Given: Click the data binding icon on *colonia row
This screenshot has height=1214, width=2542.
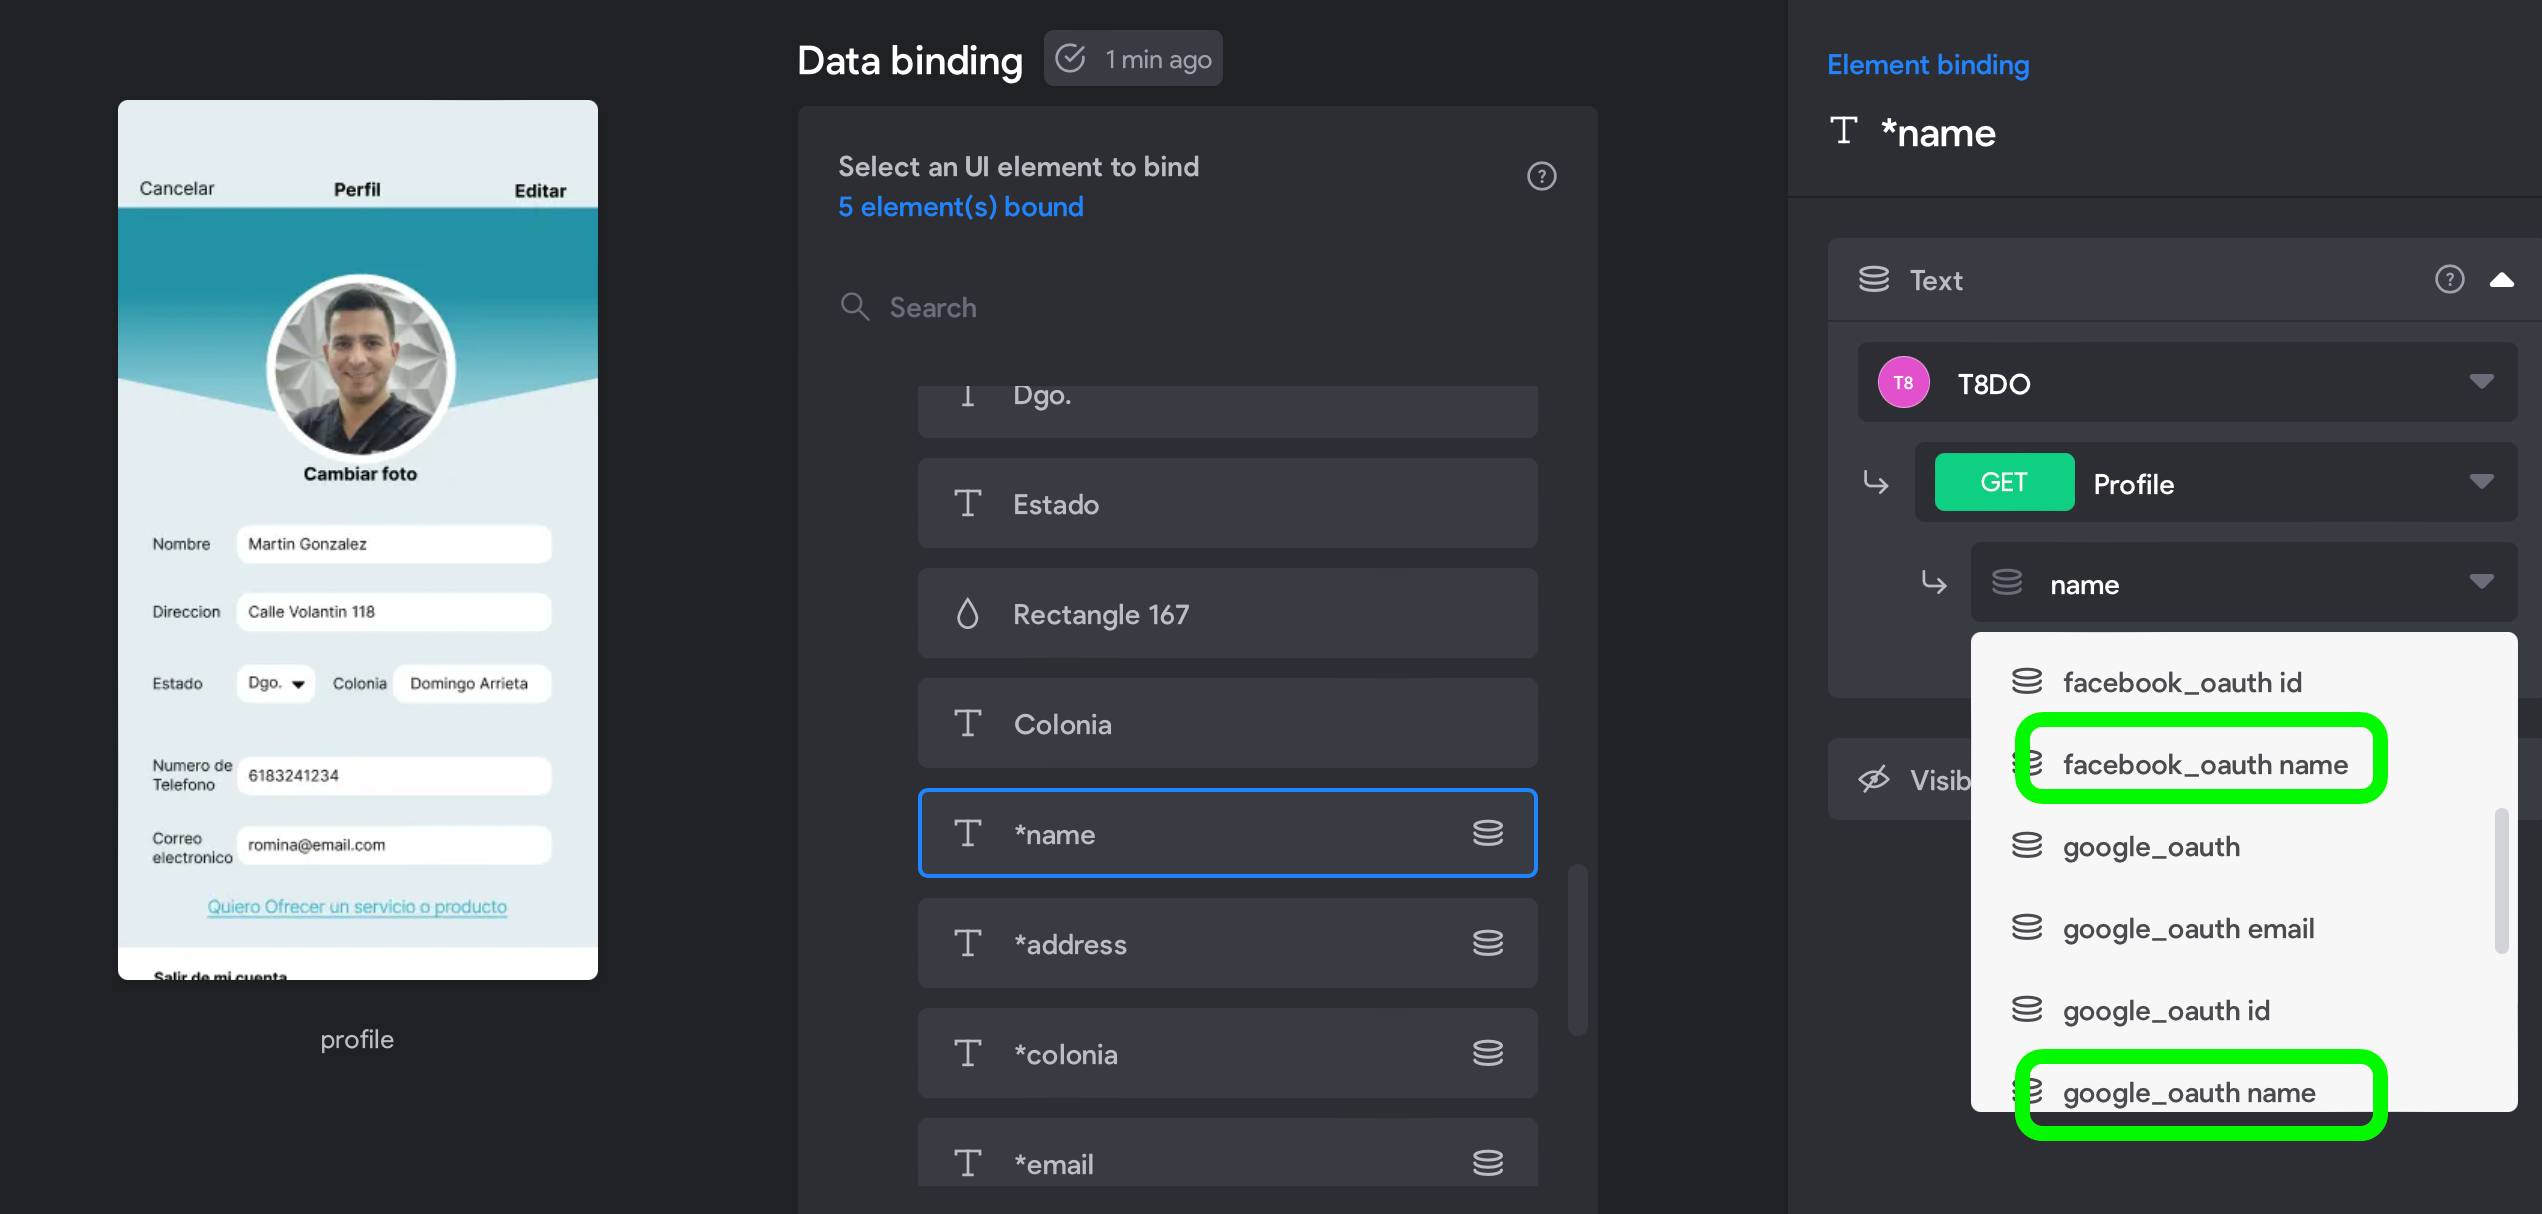Looking at the screenshot, I should (x=1488, y=1053).
